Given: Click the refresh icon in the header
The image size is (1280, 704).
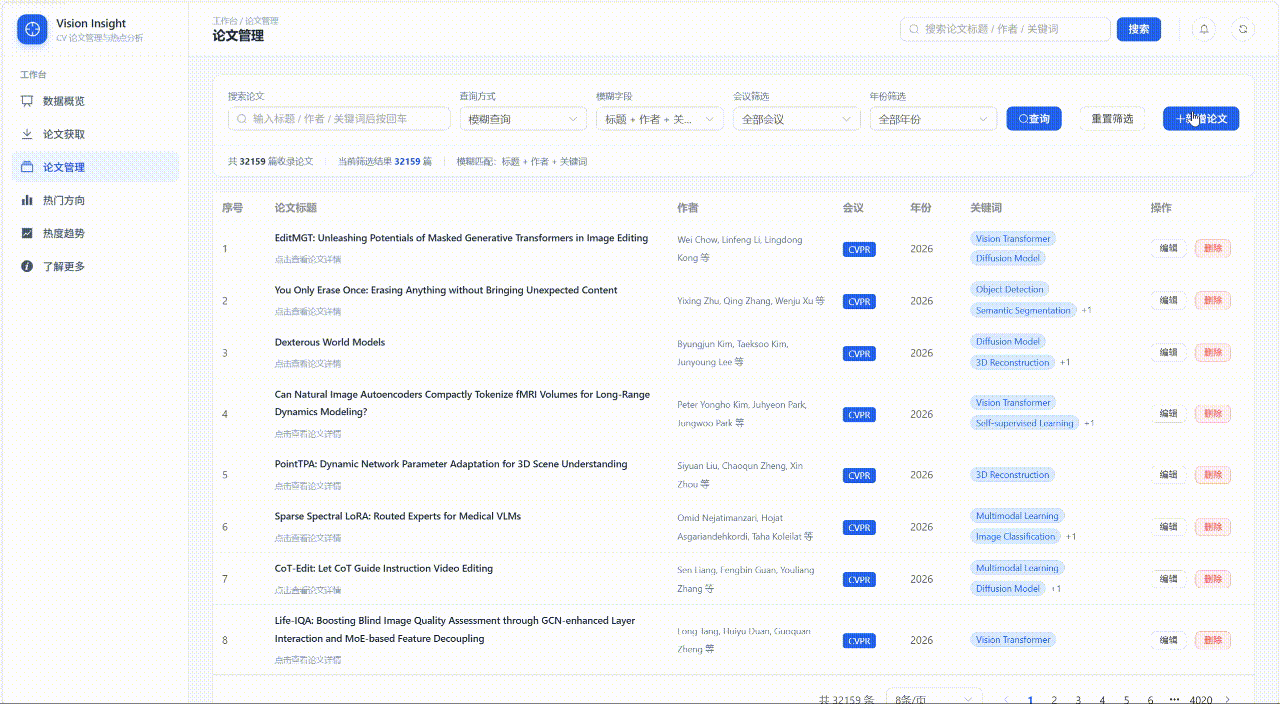Looking at the screenshot, I should click(x=1243, y=29).
